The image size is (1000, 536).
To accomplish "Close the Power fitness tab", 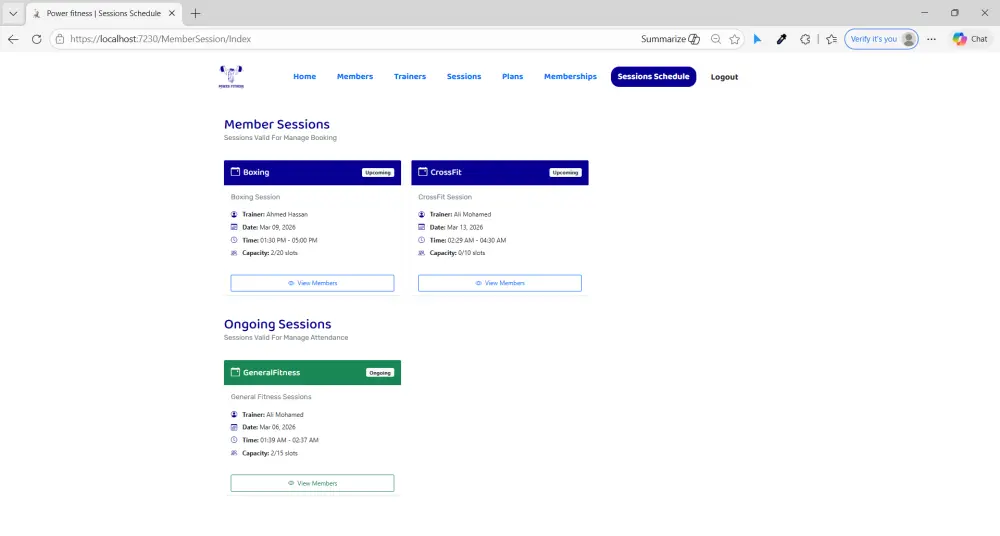I will (x=172, y=13).
